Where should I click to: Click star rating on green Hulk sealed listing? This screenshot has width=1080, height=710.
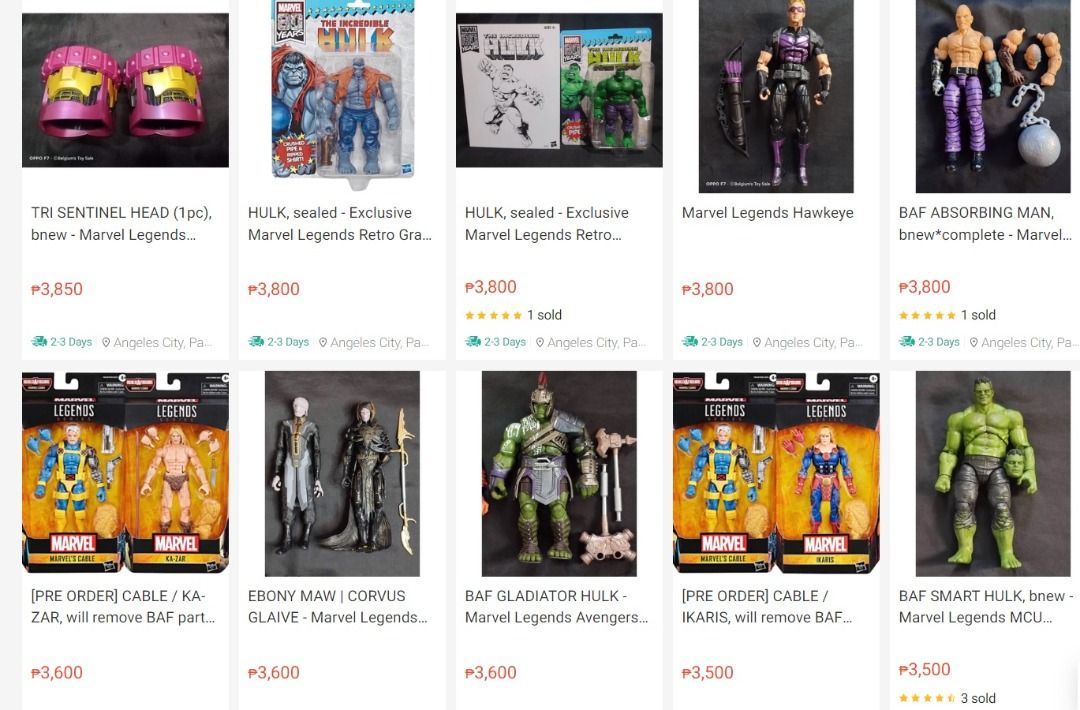(493, 315)
